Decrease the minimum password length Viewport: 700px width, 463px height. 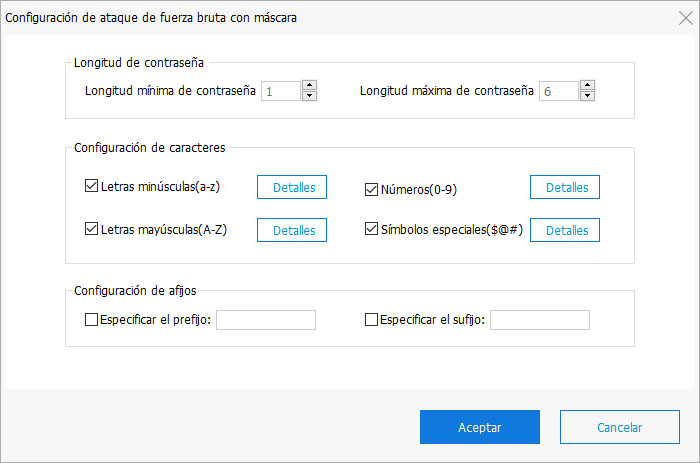309,96
